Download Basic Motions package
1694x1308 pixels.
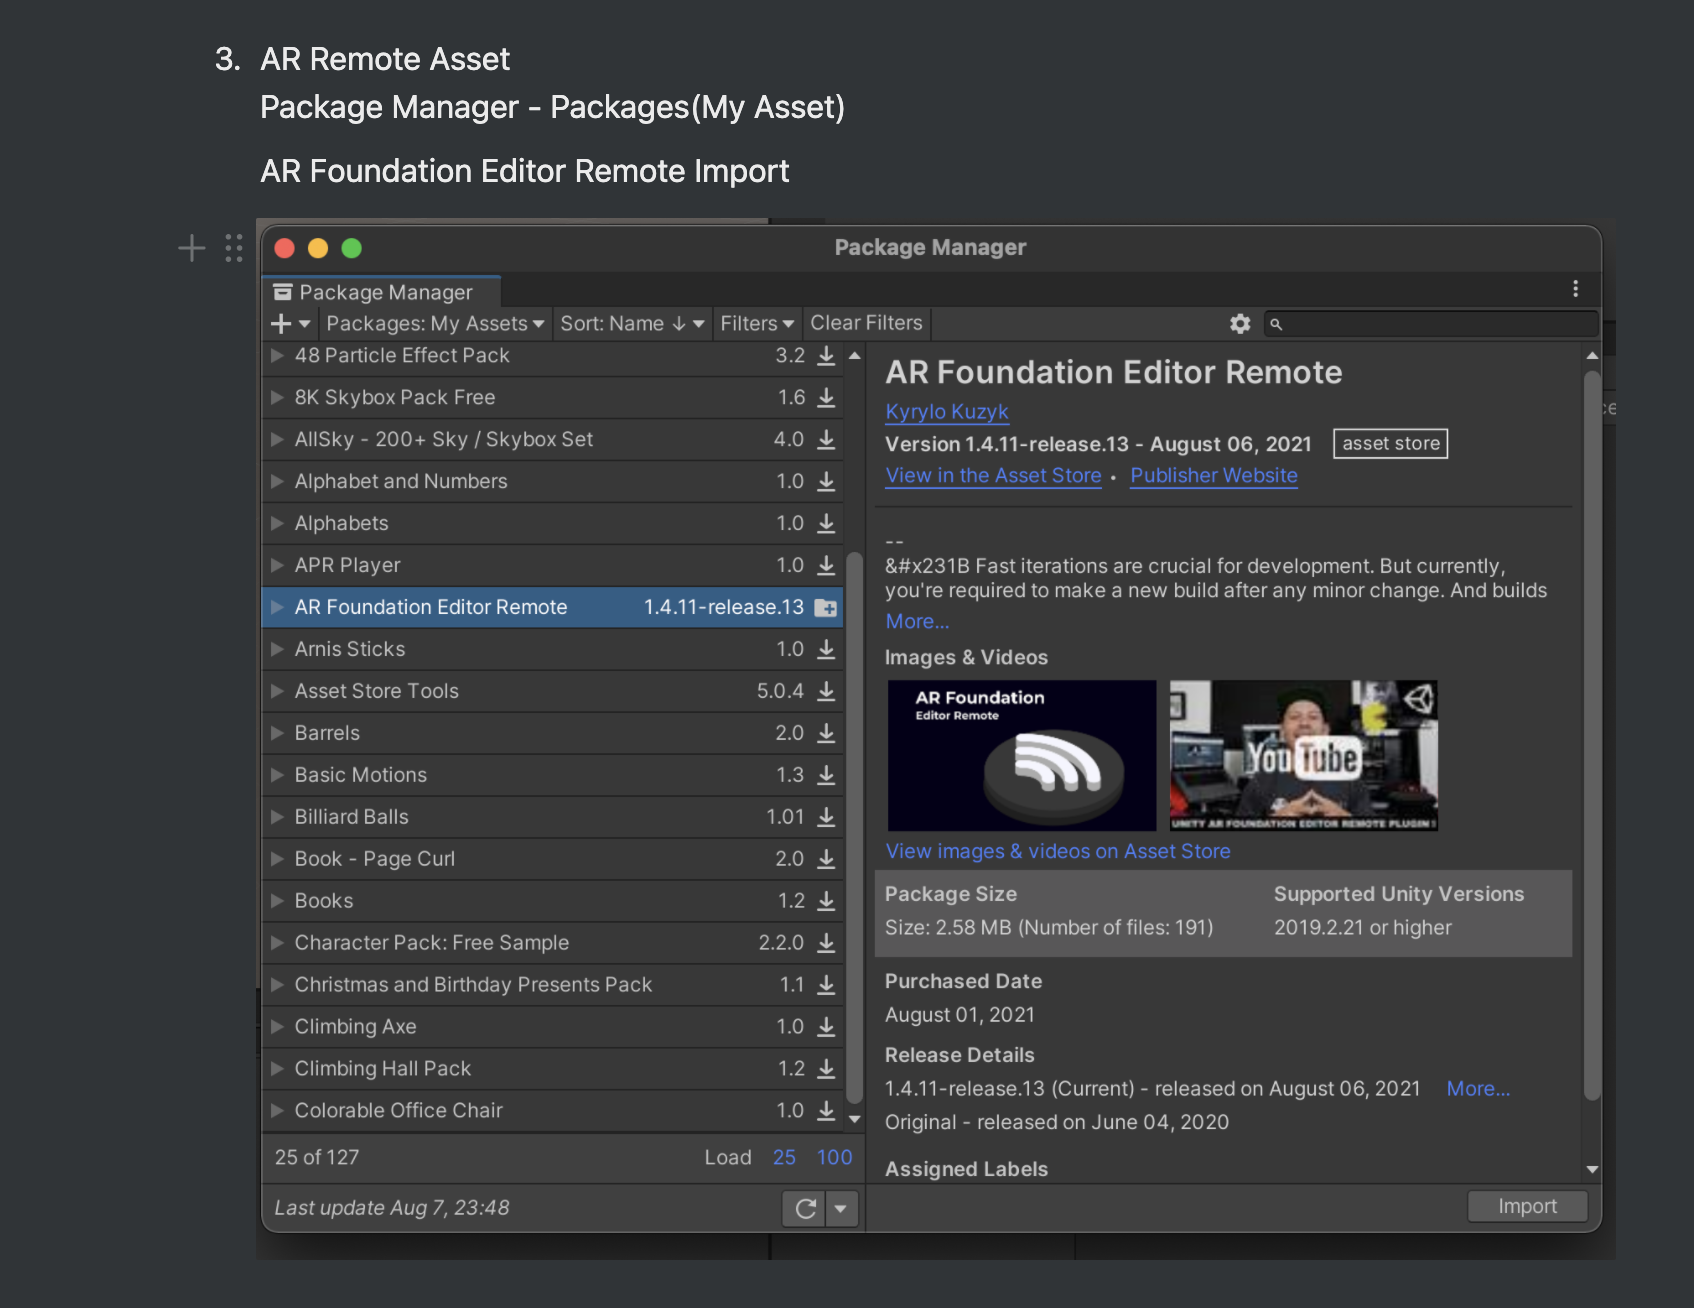pyautogui.click(x=826, y=776)
